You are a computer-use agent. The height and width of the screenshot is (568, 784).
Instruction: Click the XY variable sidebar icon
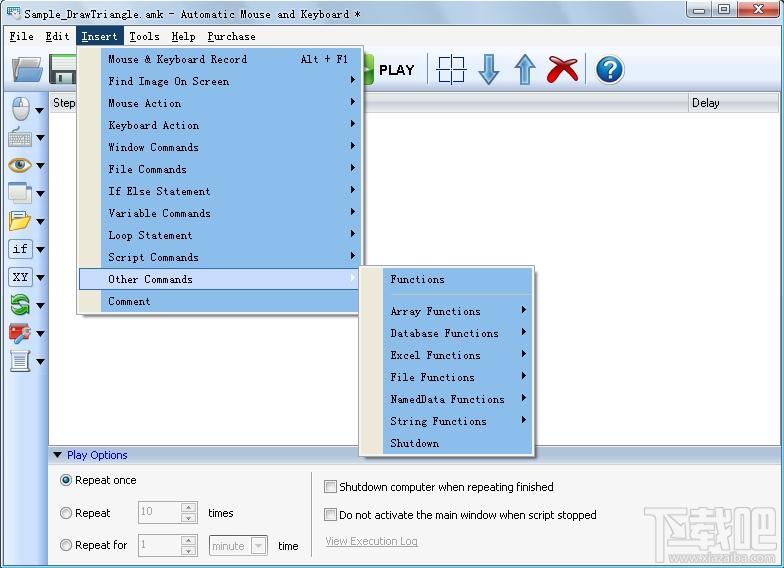20,277
